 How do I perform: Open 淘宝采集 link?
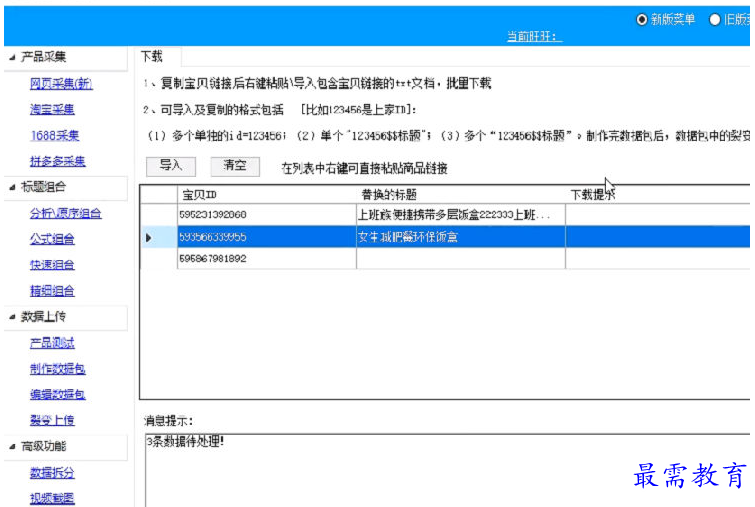pos(52,109)
